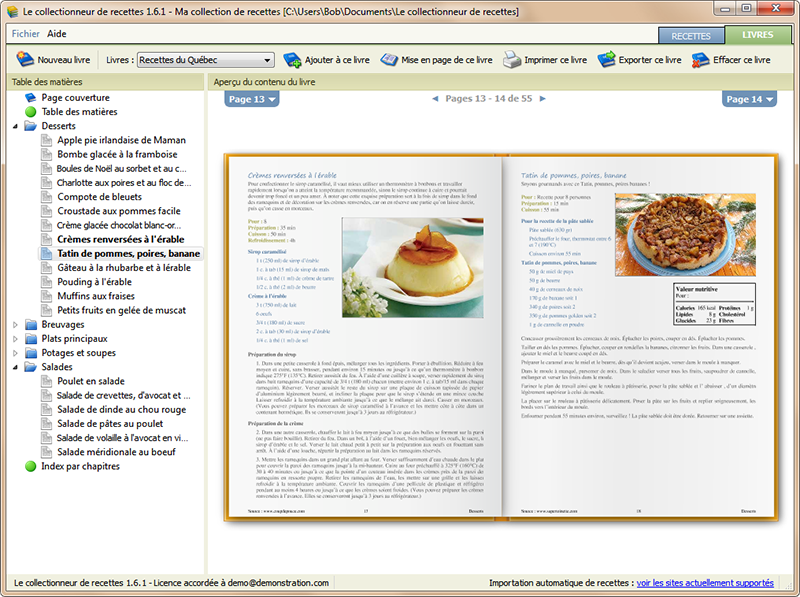Screen dimensions: 800x597
Task: Collapse the Desserts folder
Action: [15, 126]
